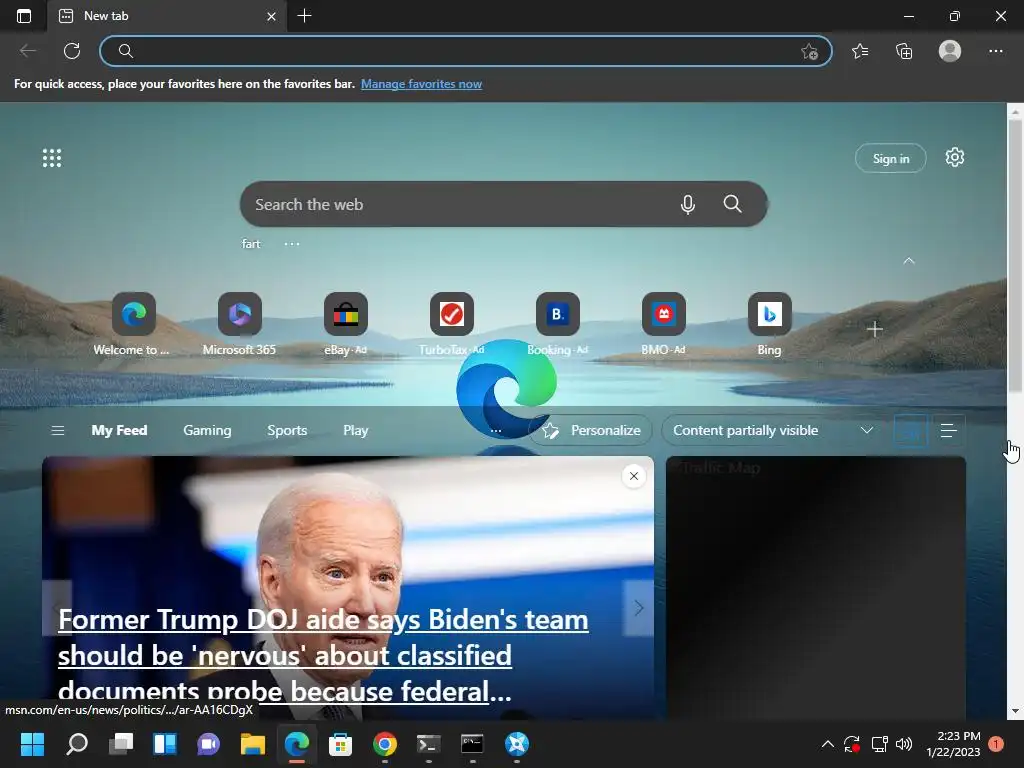Open Microsoft Store from taskbar
The width and height of the screenshot is (1024, 768).
(x=340, y=744)
